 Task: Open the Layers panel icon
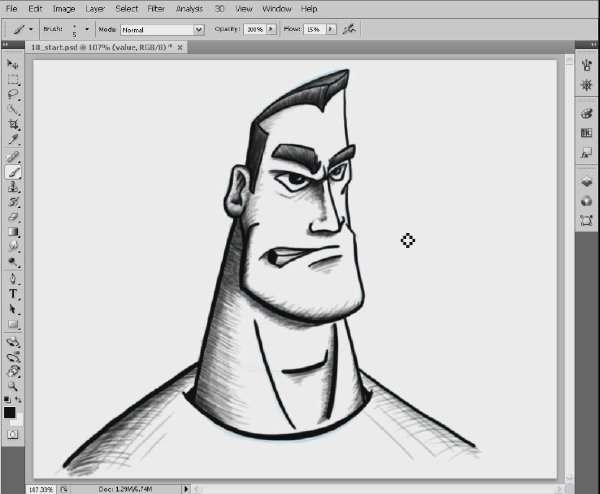[586, 181]
